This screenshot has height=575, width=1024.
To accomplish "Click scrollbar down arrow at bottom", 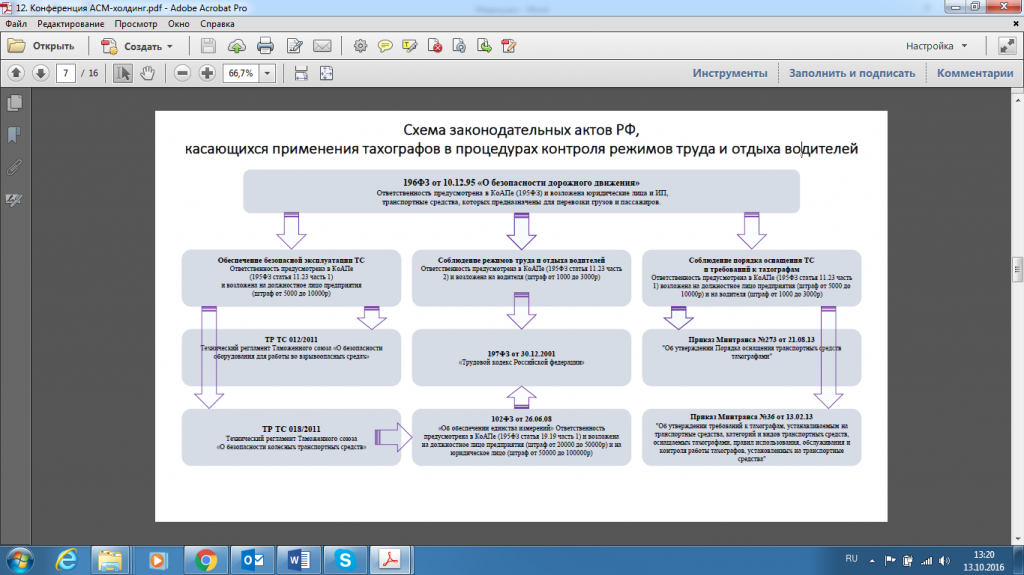I will click(x=1017, y=539).
